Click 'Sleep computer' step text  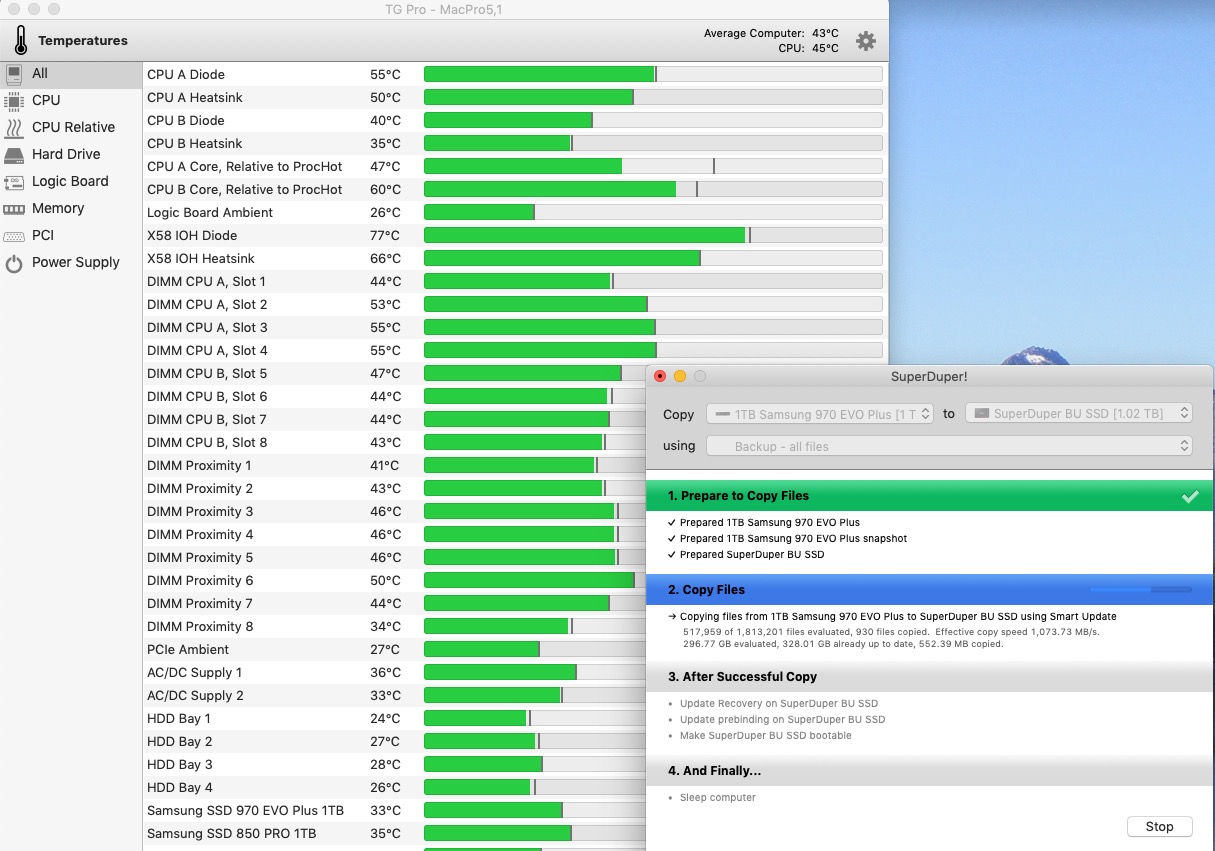[718, 798]
